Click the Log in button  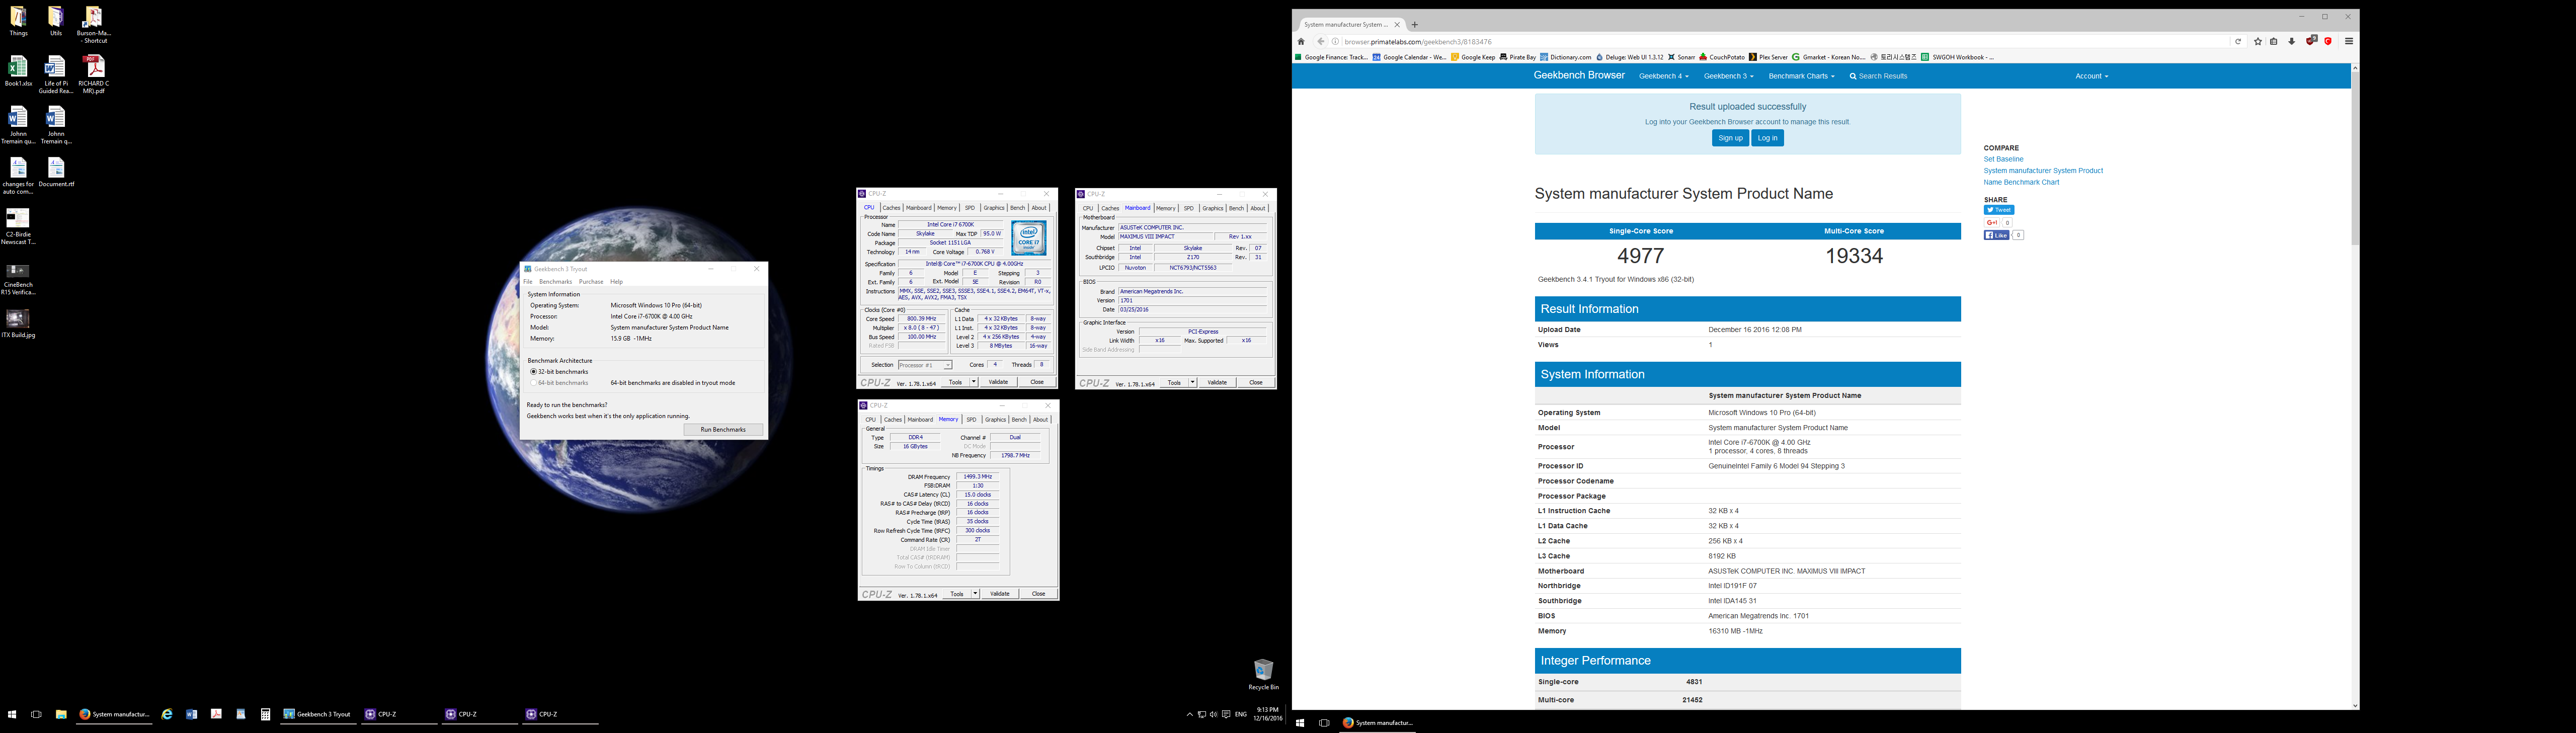[1767, 138]
